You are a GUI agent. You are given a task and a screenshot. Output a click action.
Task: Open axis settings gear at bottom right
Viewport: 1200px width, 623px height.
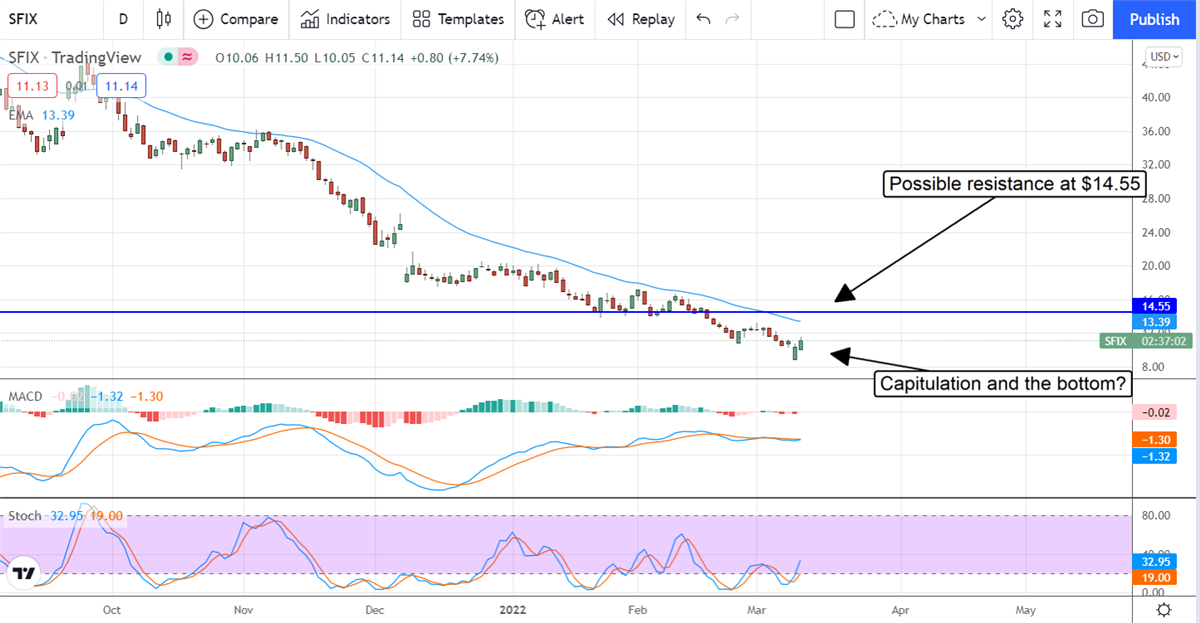click(x=1164, y=608)
